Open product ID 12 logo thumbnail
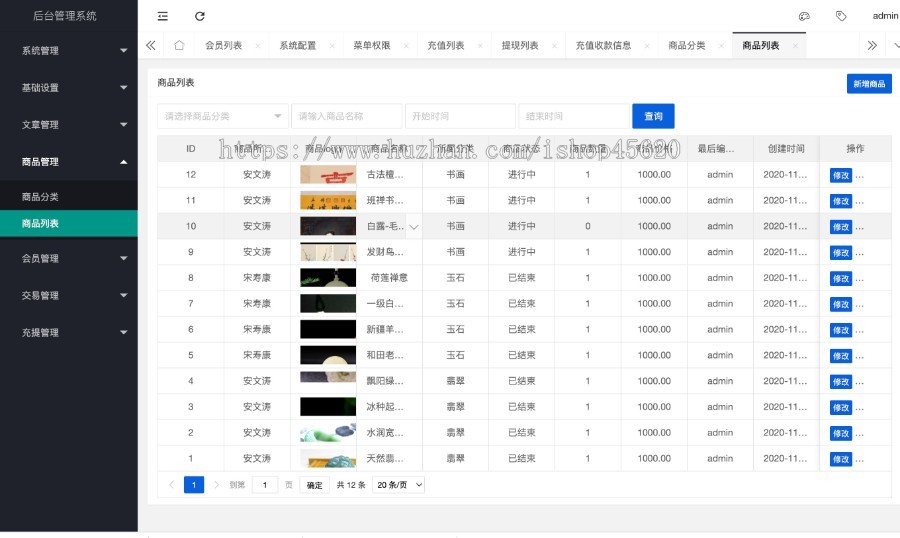The height and width of the screenshot is (538, 900). click(x=328, y=175)
